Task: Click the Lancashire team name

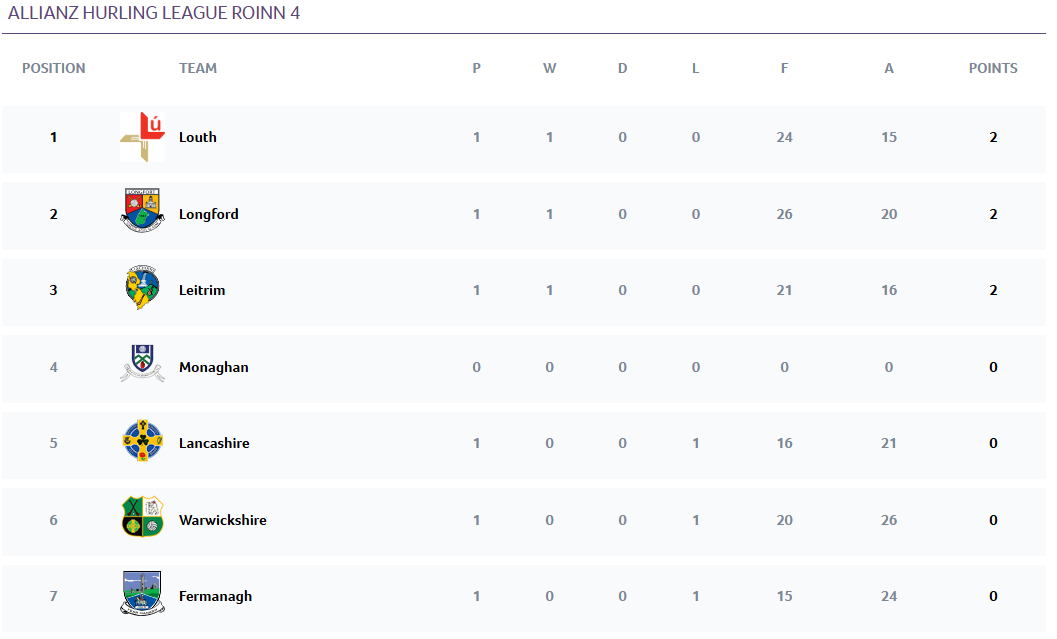Action: (214, 444)
